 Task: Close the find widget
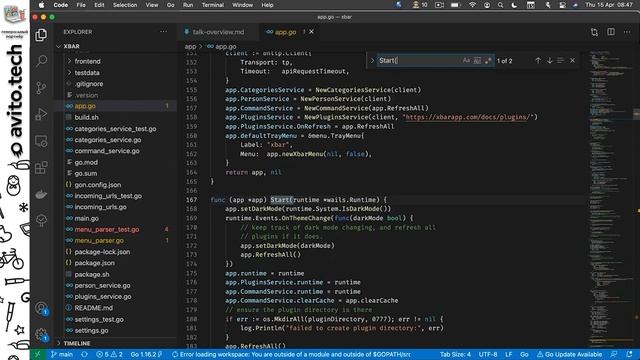click(572, 60)
